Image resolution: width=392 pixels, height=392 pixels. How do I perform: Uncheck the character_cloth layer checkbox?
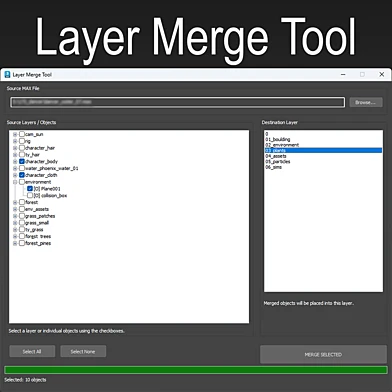coord(22,175)
